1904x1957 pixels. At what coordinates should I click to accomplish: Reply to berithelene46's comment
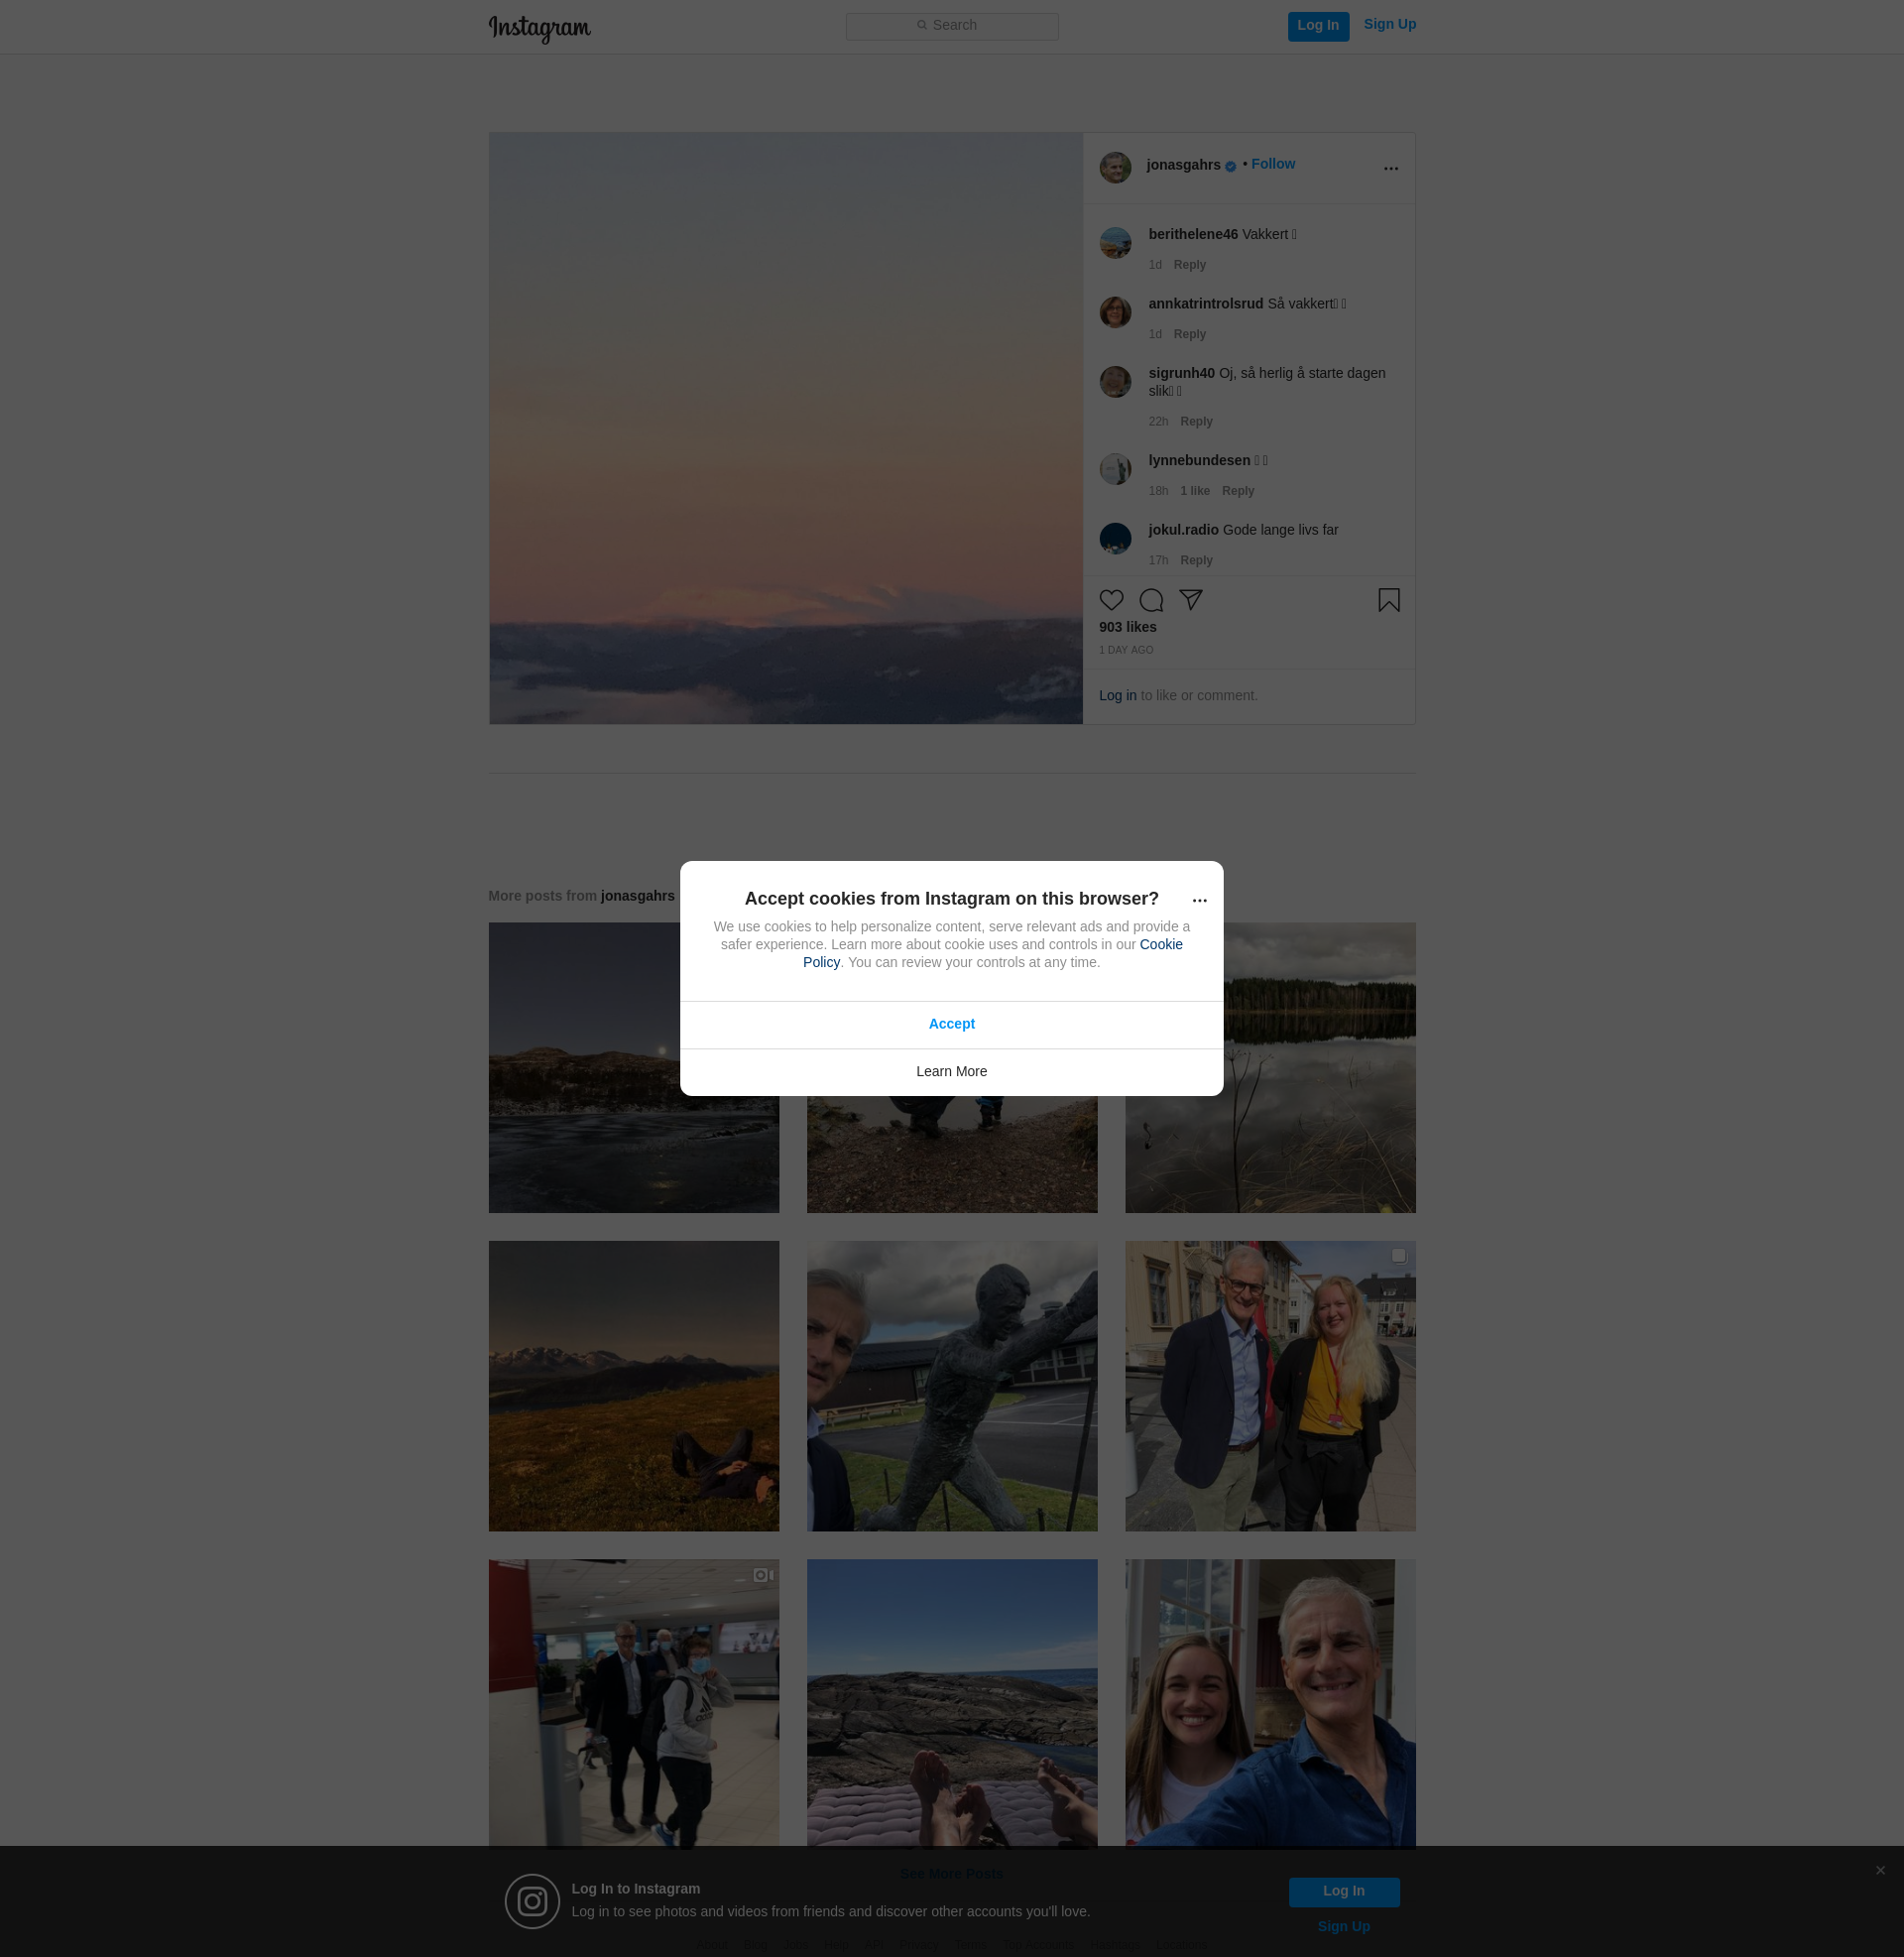coord(1189,265)
